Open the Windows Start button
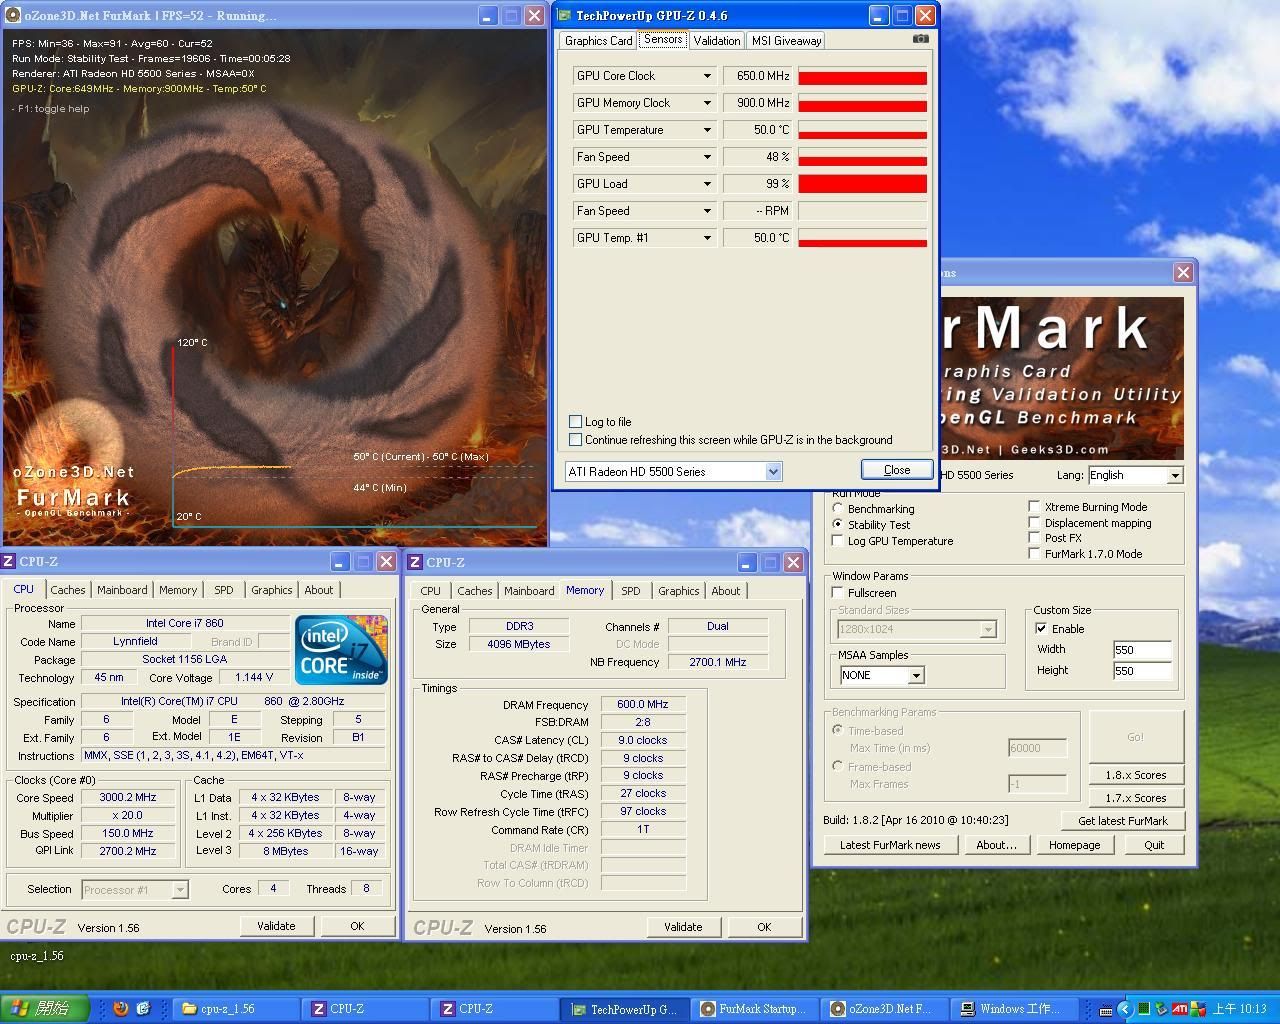The width and height of the screenshot is (1280, 1024). (45, 1008)
